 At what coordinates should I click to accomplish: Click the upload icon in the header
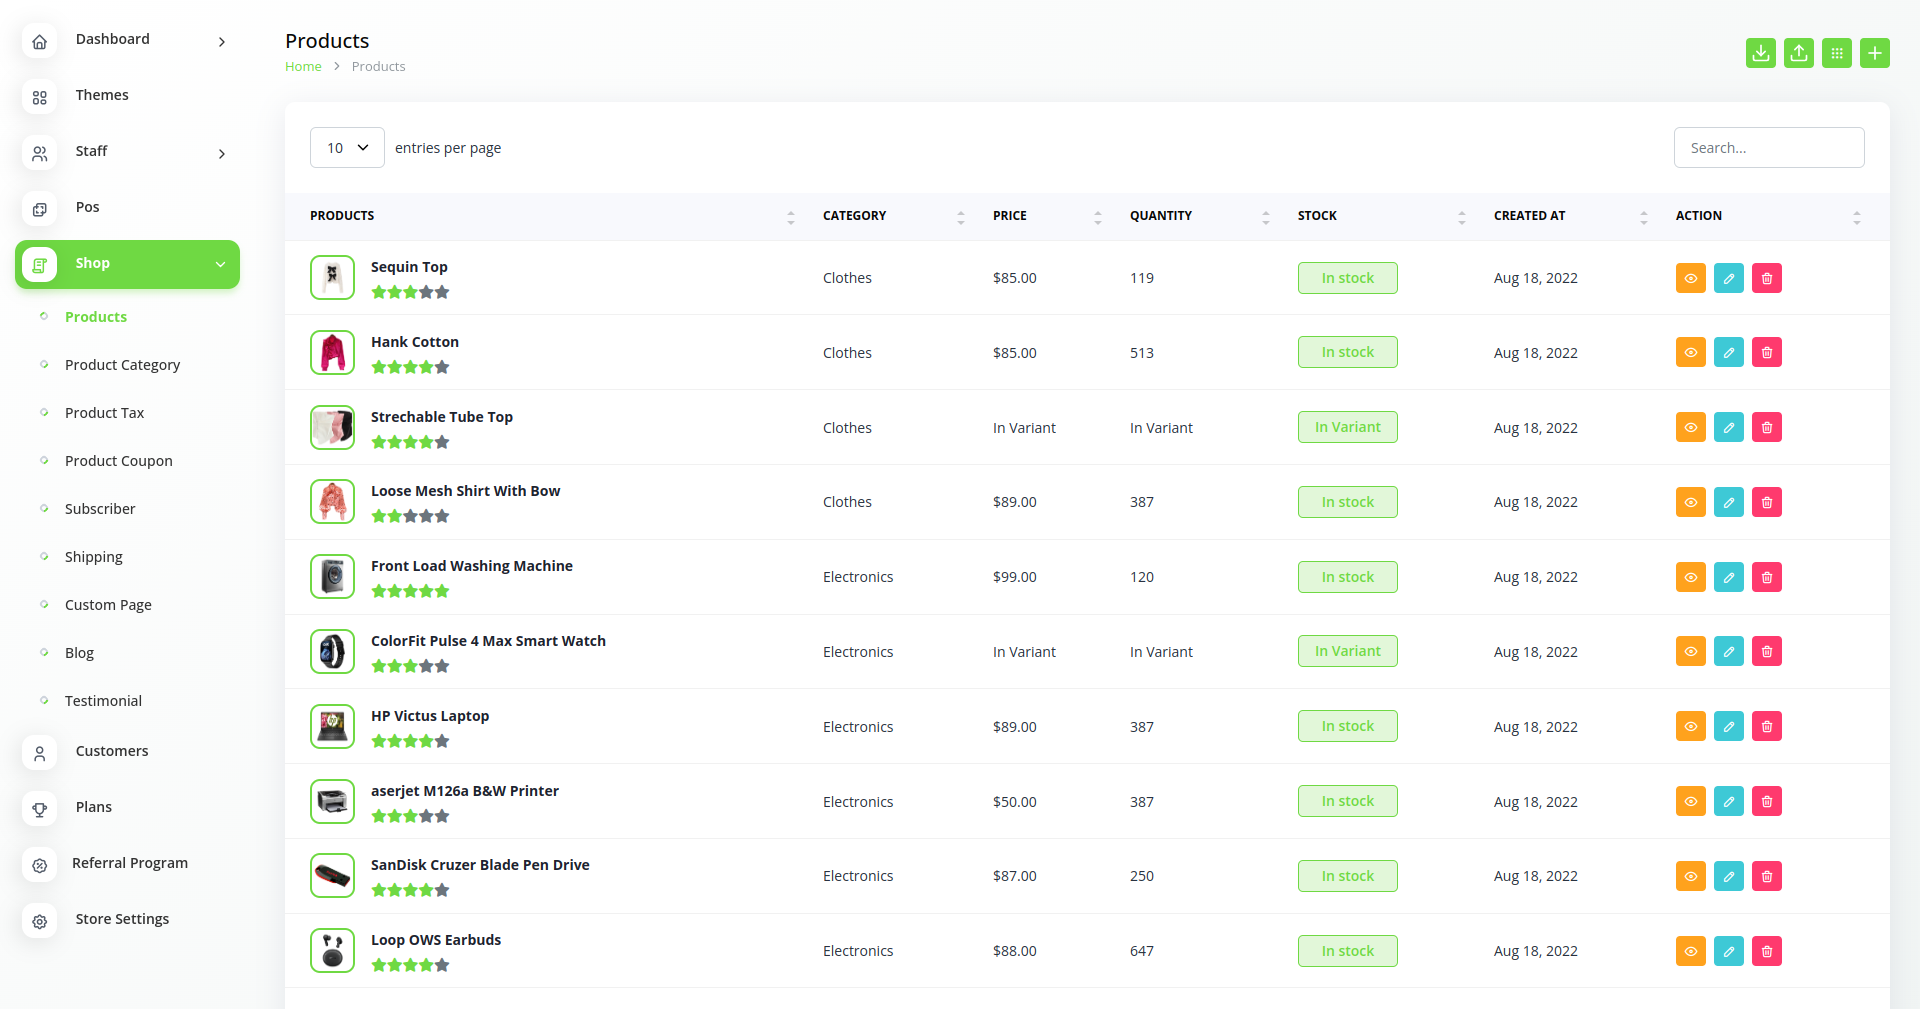[x=1798, y=53]
